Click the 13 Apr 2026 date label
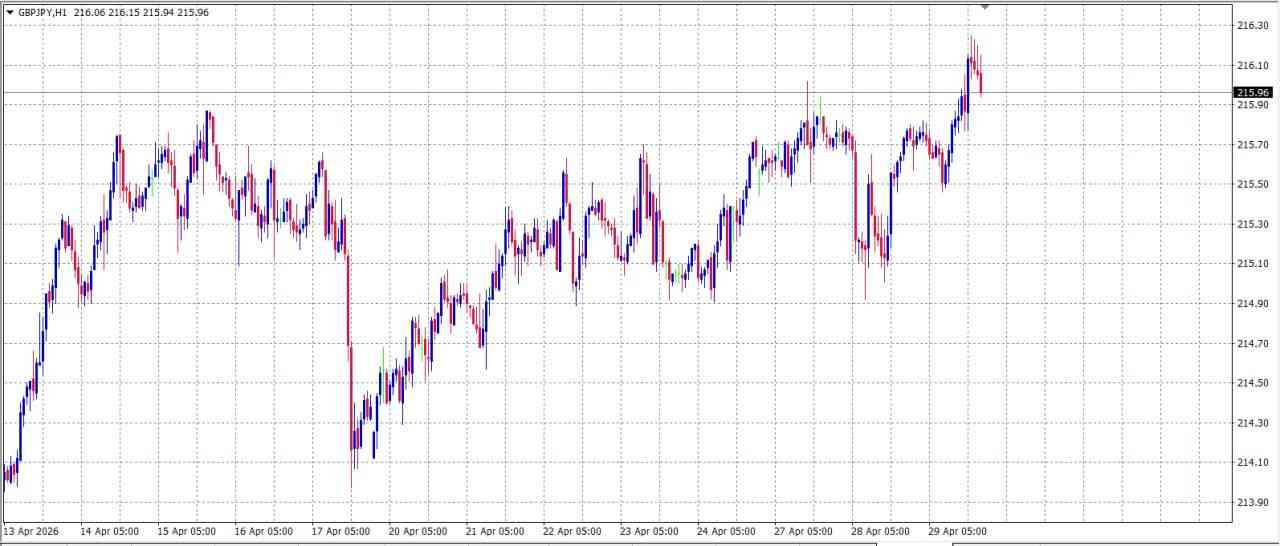 tap(31, 531)
